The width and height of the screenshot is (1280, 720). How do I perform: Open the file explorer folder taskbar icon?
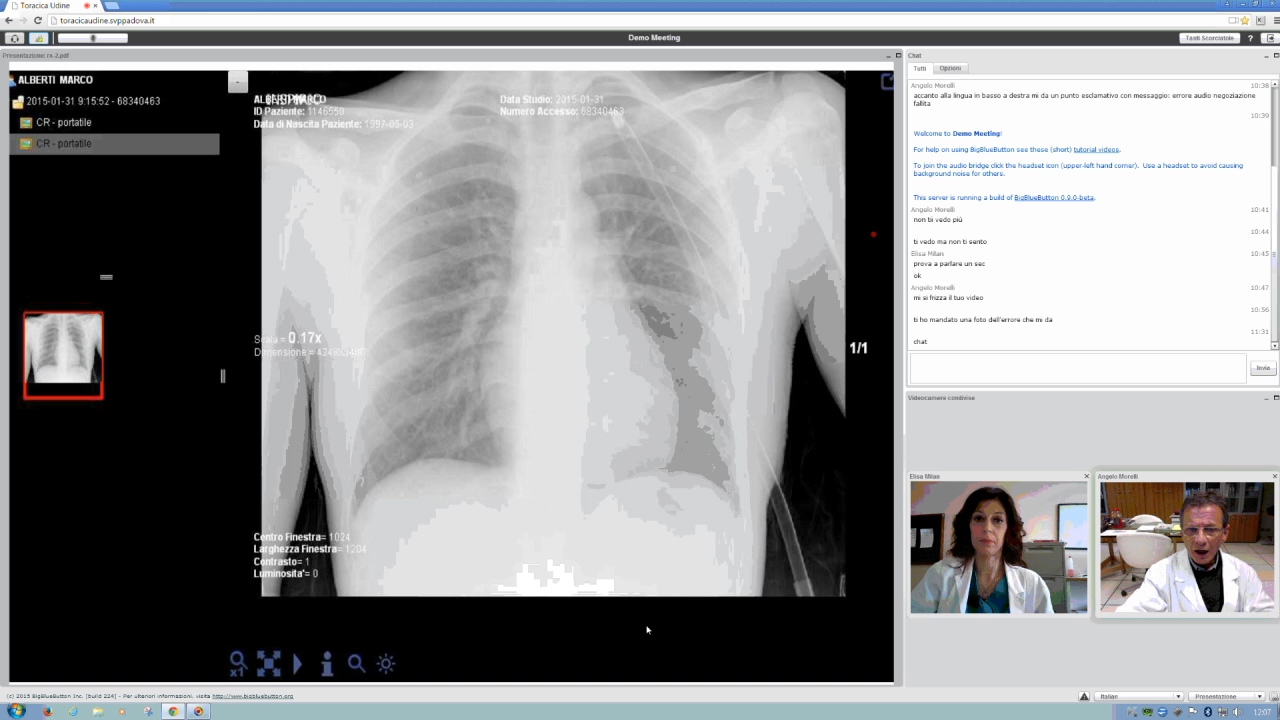[98, 711]
